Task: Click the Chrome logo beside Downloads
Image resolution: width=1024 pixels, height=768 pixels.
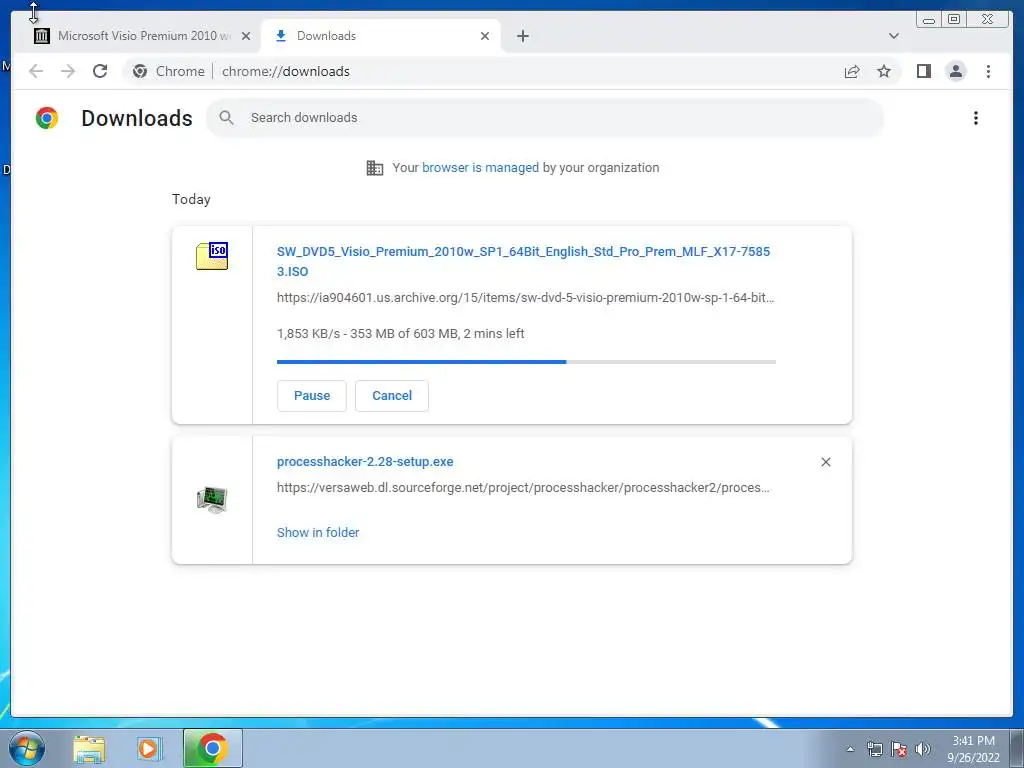Action: (47, 118)
